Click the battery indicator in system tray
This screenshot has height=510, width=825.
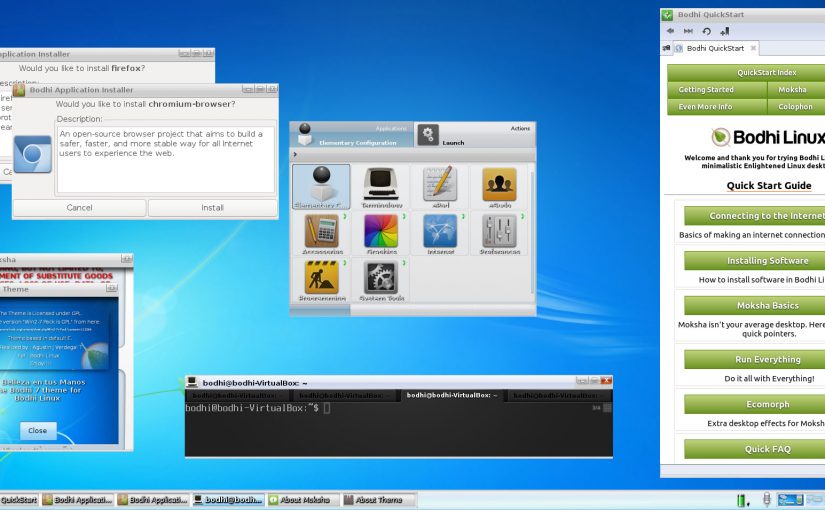742,500
